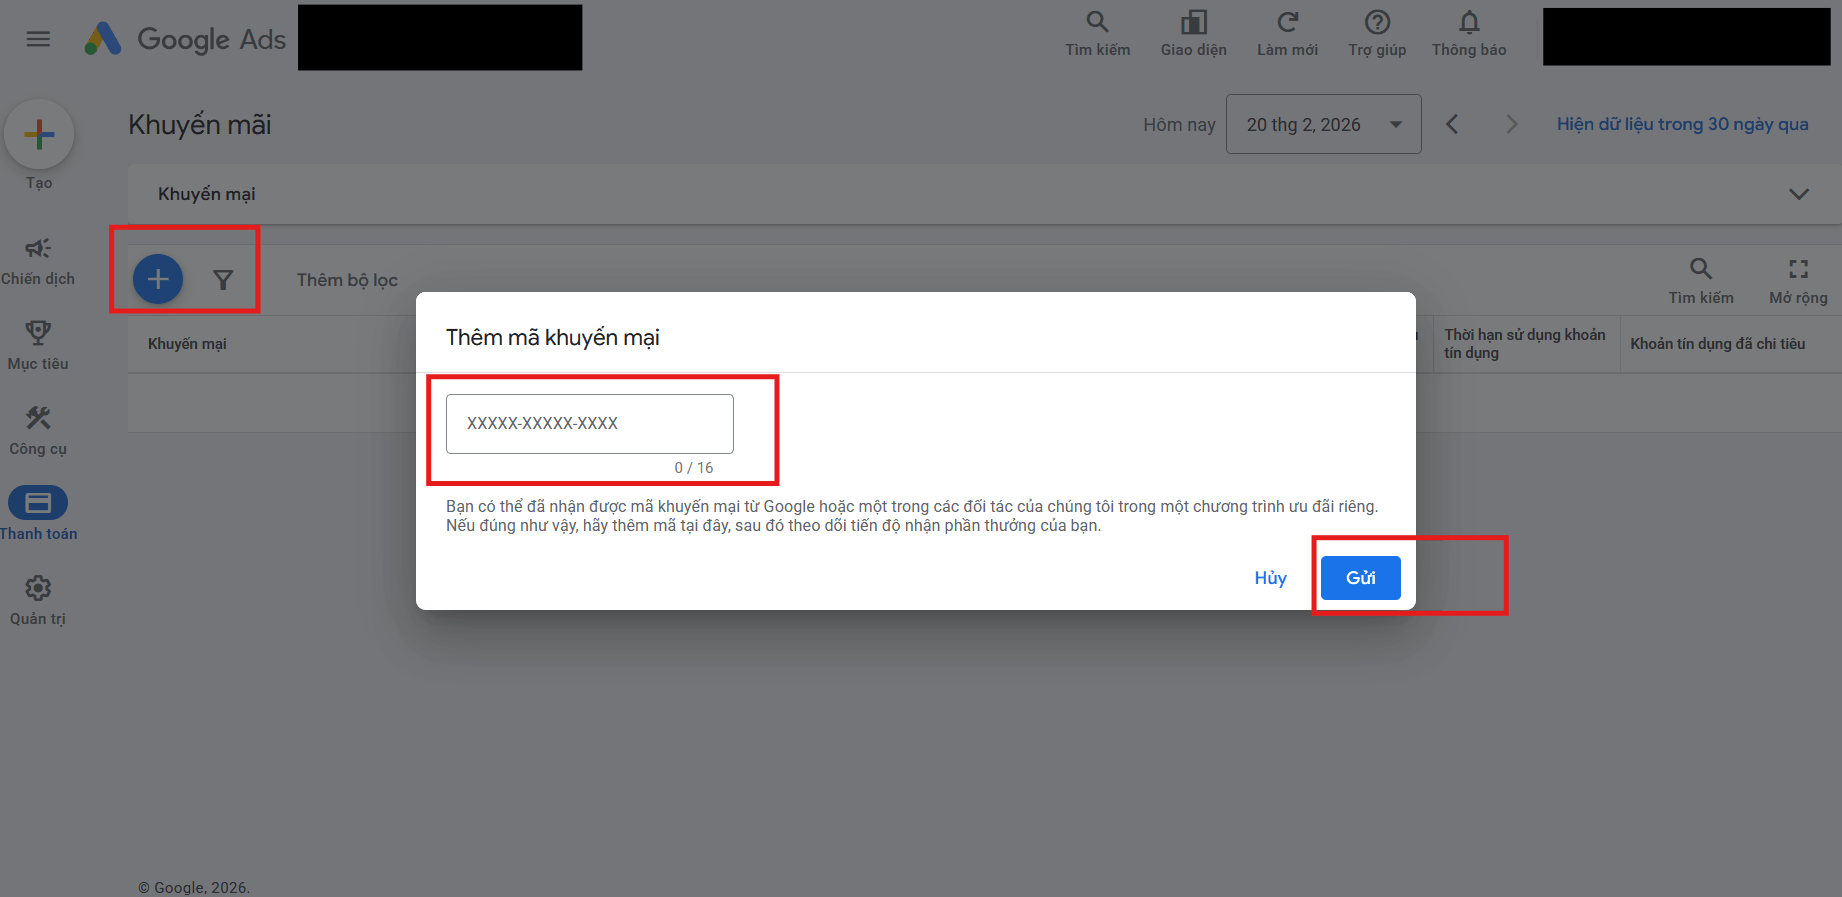Open the Tìm kiếm search in top bar
This screenshot has height=897, width=1842.
[x=1097, y=34]
